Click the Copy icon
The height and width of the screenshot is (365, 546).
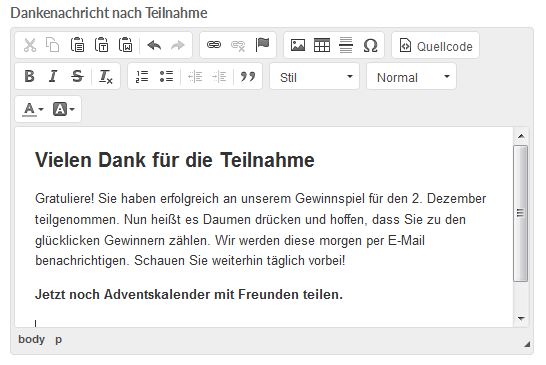click(x=53, y=45)
